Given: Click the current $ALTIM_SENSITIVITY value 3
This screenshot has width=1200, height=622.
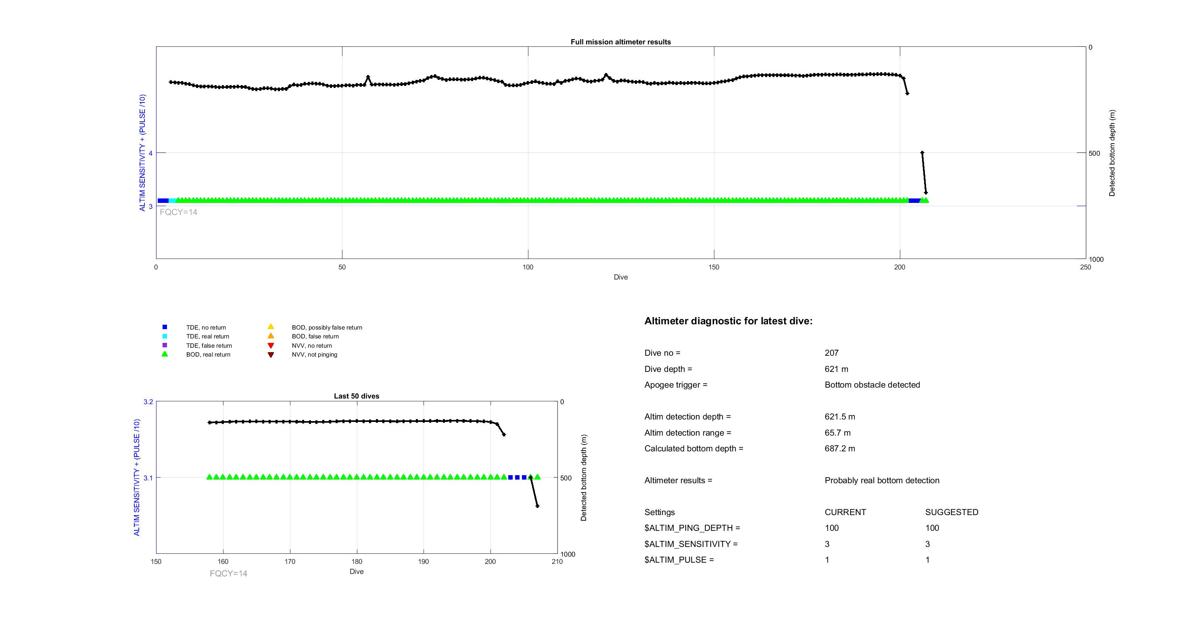Looking at the screenshot, I should pos(828,544).
